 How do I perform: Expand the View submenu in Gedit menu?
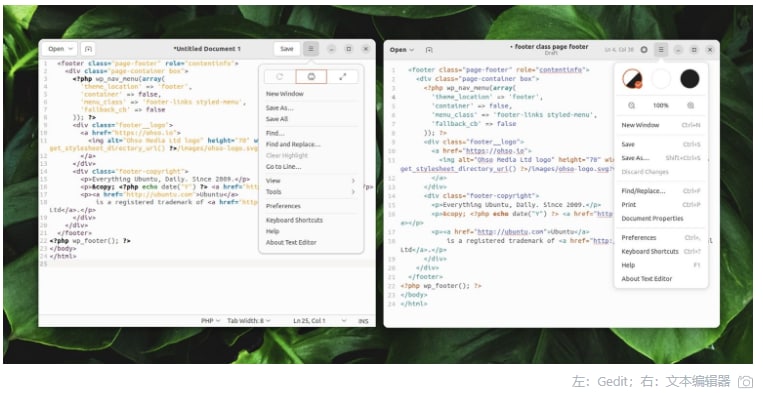(310, 180)
